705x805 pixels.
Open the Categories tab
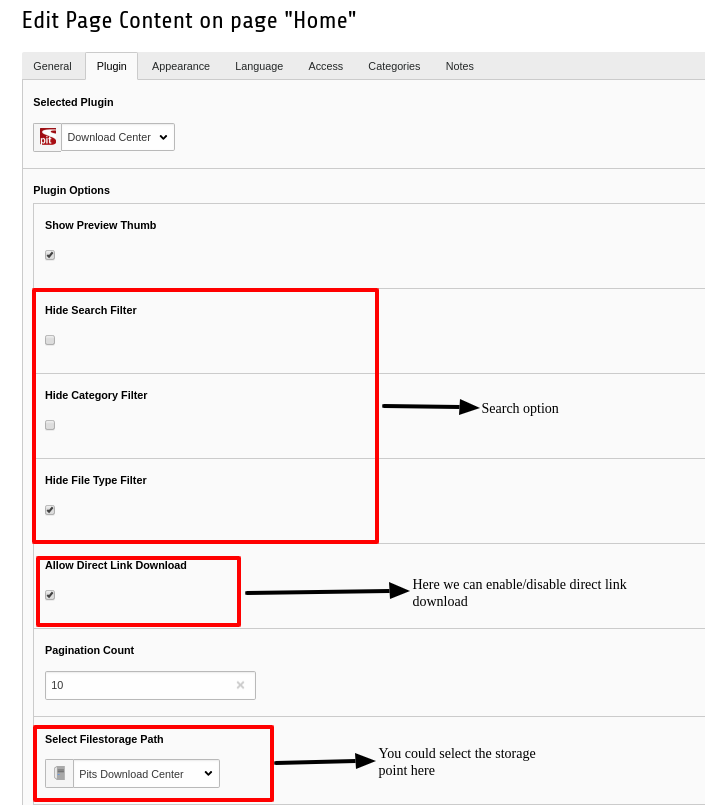click(394, 66)
